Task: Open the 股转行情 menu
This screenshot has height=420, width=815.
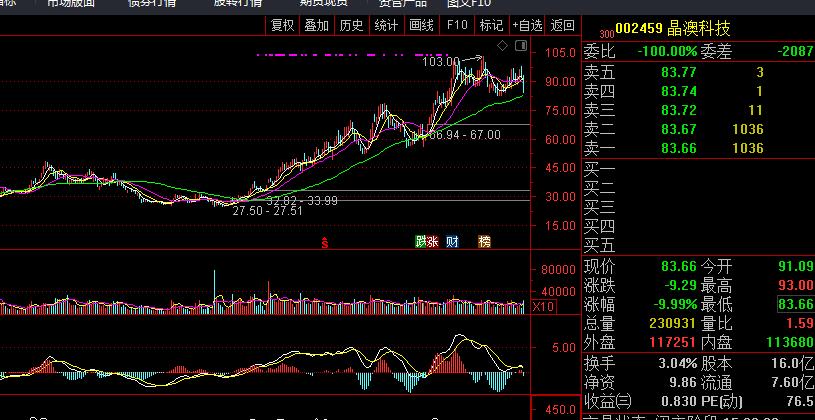Action: tap(238, 3)
